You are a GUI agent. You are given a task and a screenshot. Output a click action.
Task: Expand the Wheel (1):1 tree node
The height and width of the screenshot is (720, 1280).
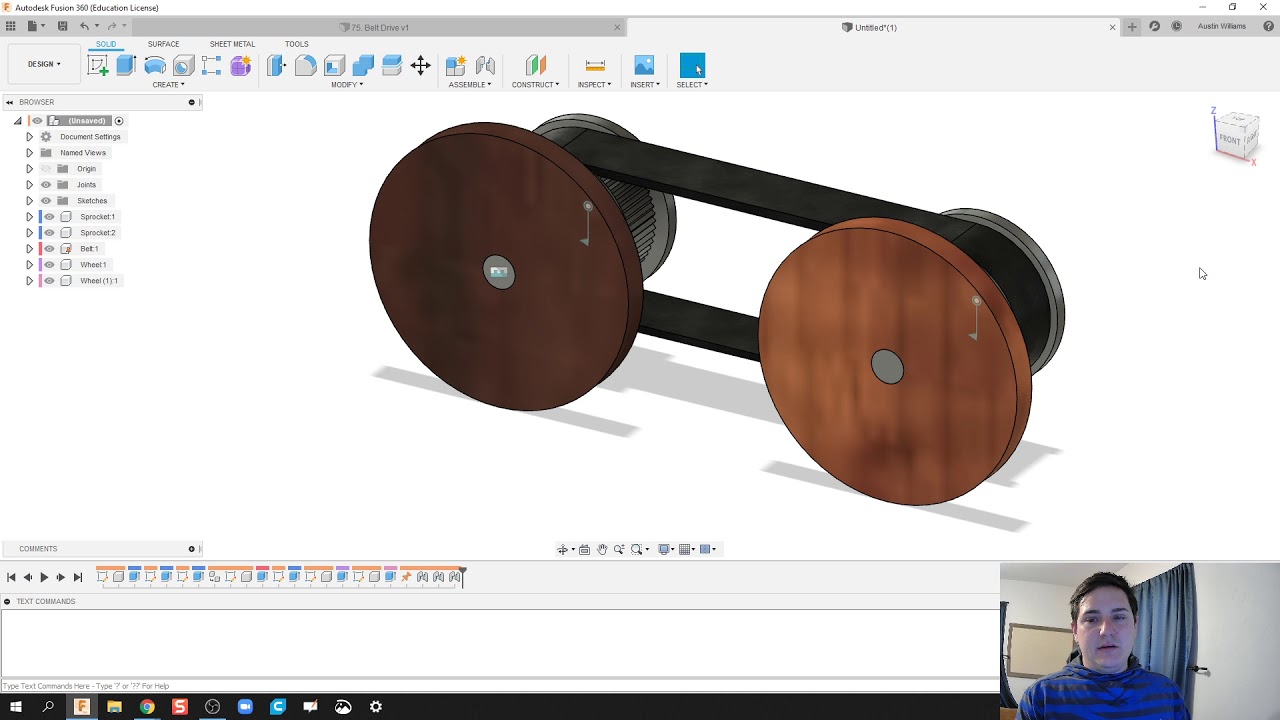point(29,281)
